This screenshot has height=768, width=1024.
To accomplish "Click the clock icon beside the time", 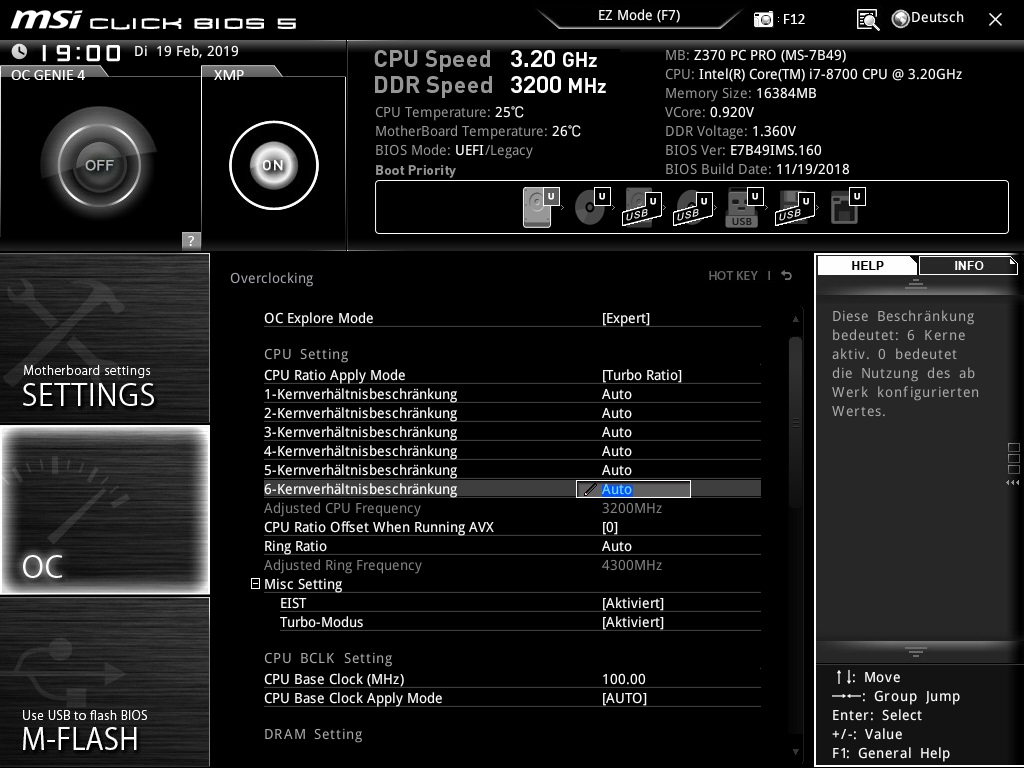I will pos(20,51).
